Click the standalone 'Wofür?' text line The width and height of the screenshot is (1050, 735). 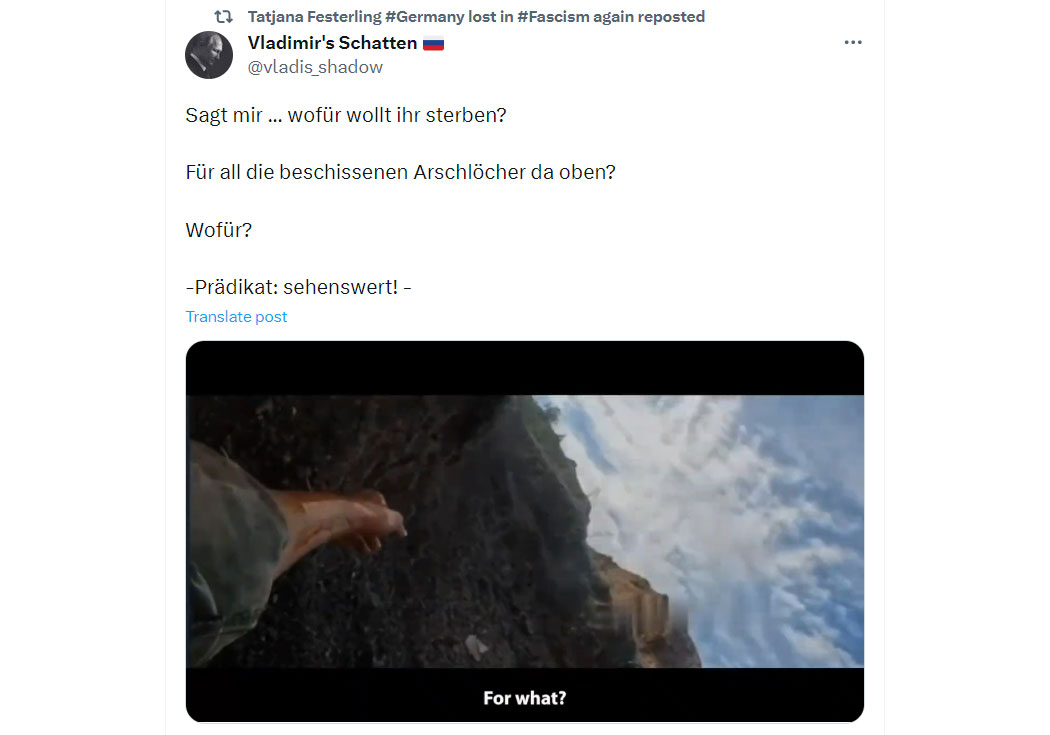pyautogui.click(x=218, y=230)
